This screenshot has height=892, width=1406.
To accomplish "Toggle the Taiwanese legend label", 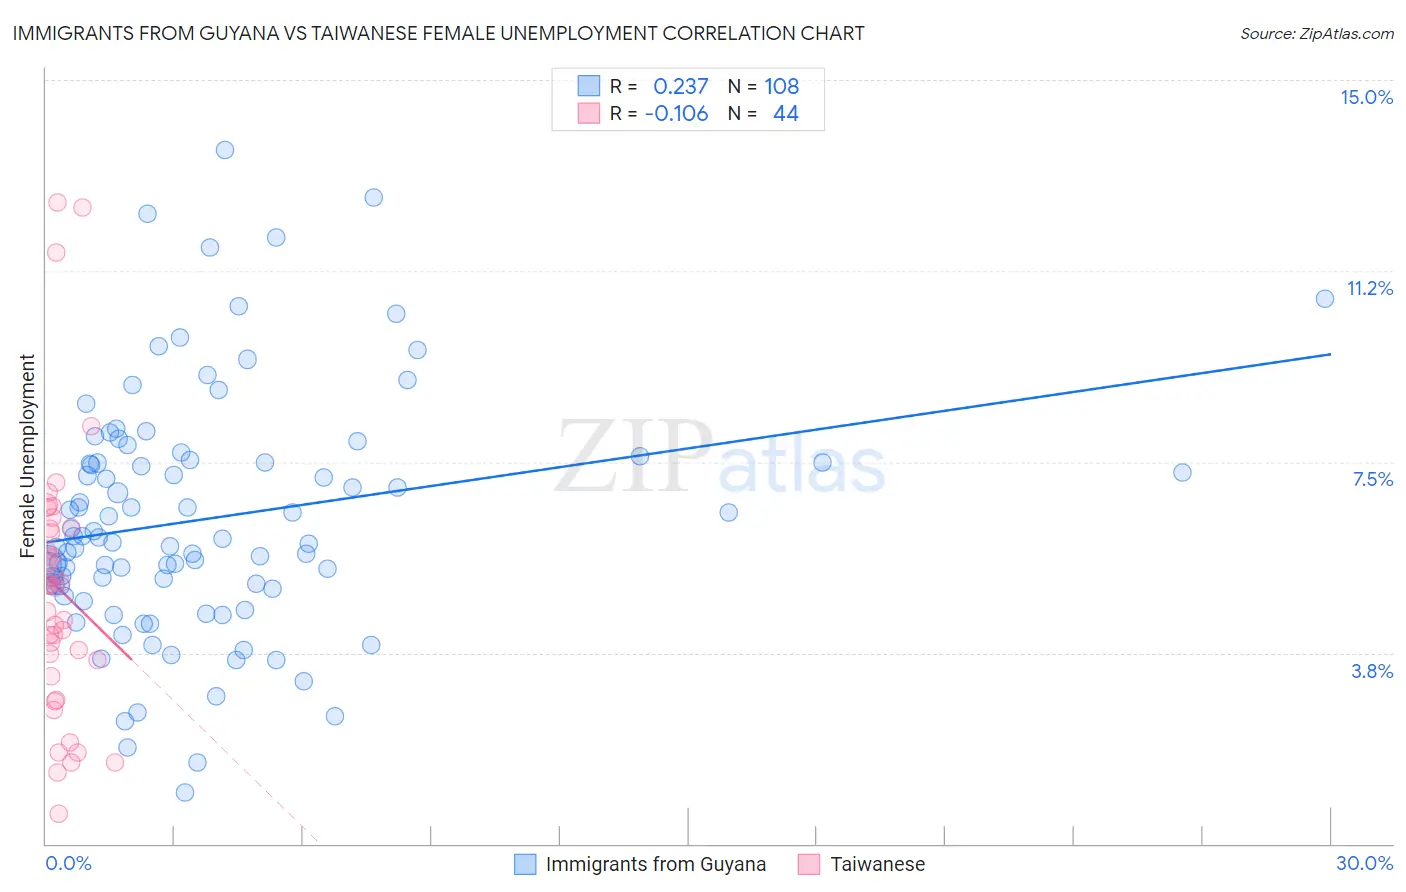I will coord(877,864).
